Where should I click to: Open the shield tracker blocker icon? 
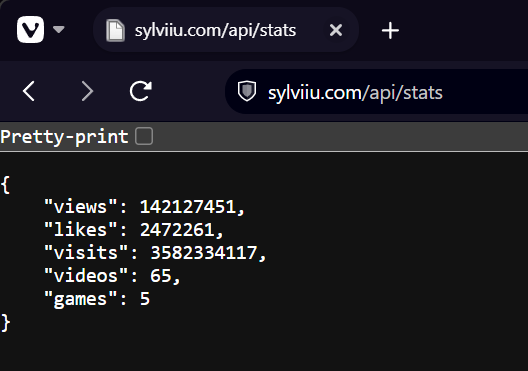coord(247,91)
